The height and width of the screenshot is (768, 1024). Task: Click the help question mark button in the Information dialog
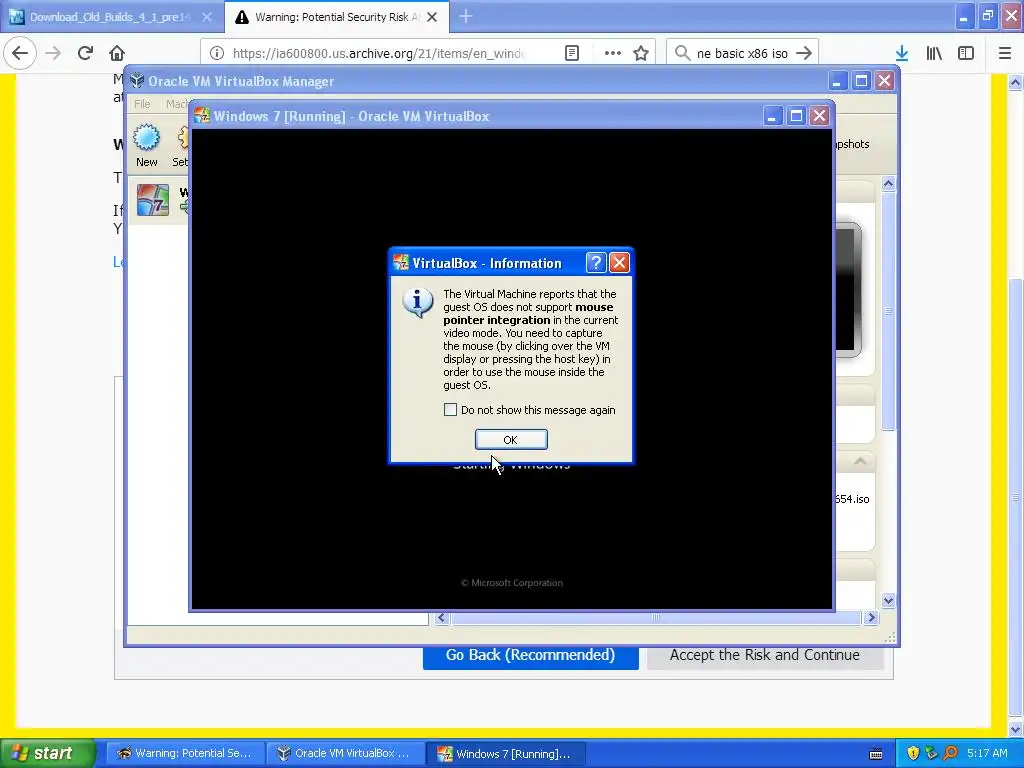tap(596, 263)
